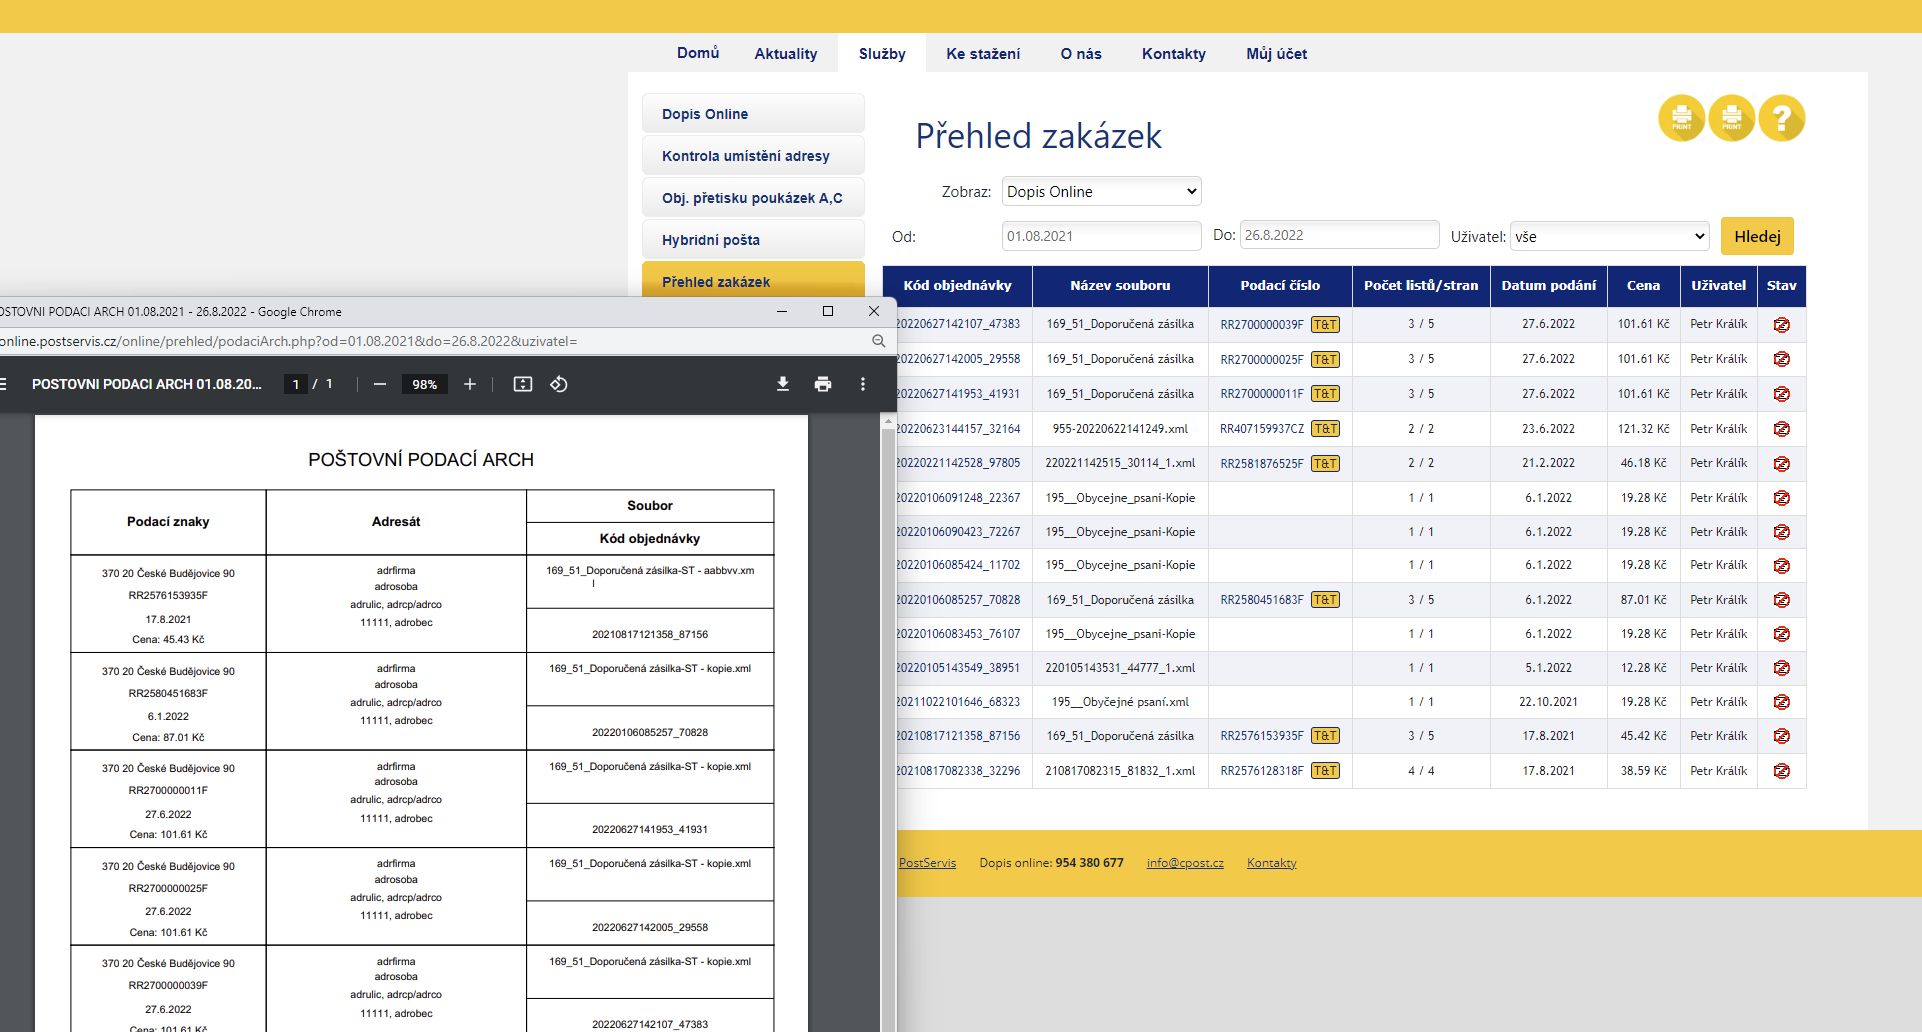This screenshot has width=1922, height=1032.
Task: Click file name 195__Obyčejné psaní.xml
Action: click(1120, 702)
